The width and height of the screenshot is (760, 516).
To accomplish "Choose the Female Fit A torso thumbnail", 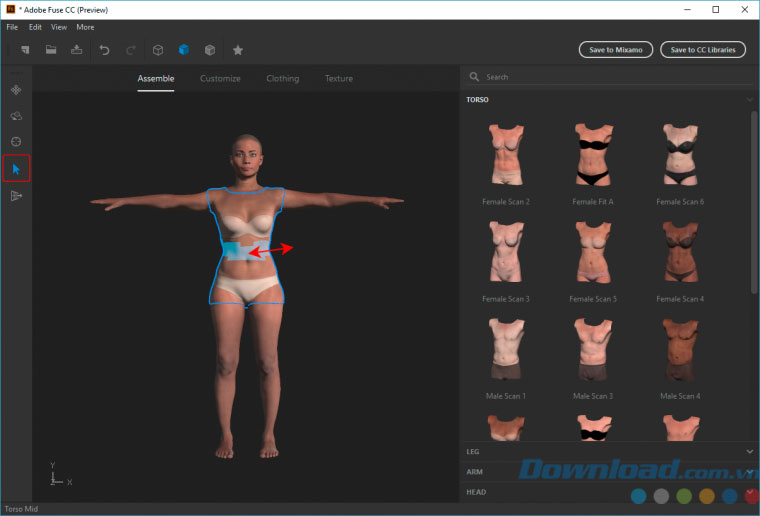I will [593, 156].
